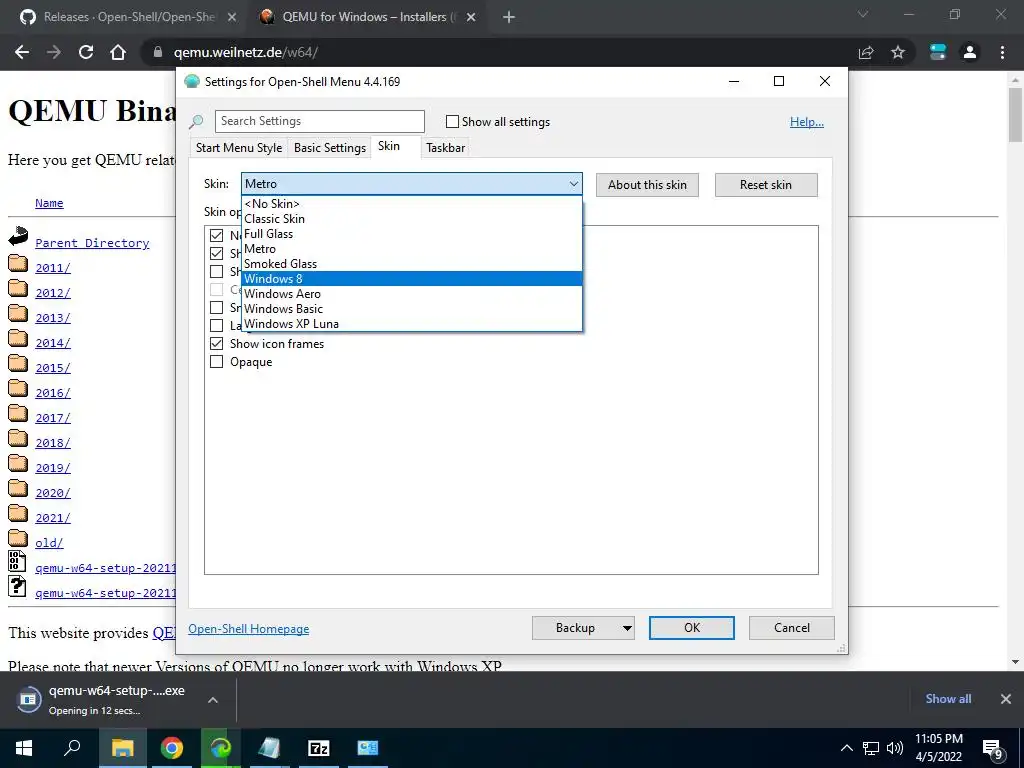Open Chrome tab search chevron

tap(863, 14)
